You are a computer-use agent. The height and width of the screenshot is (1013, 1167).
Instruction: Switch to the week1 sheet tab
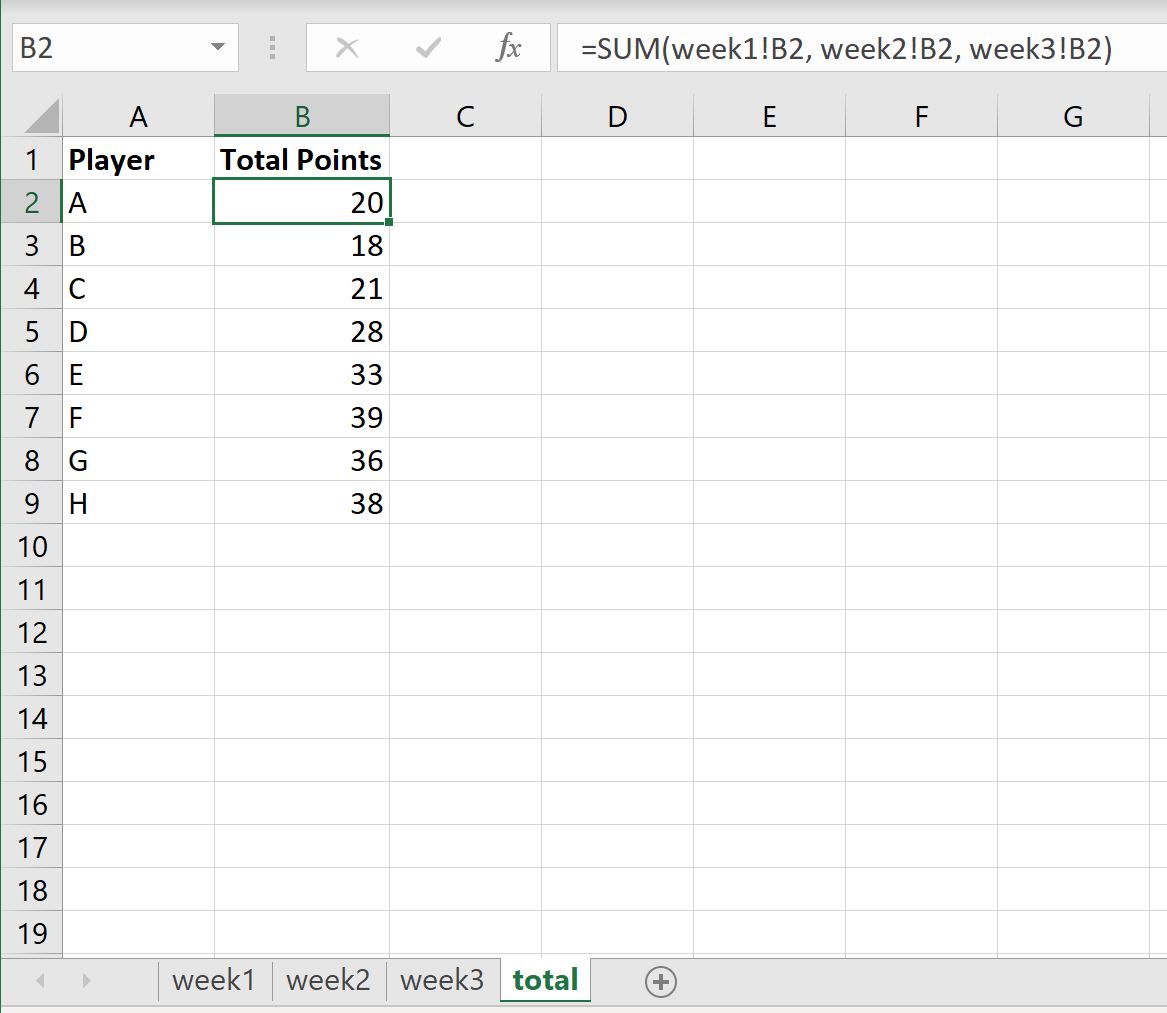coord(214,980)
